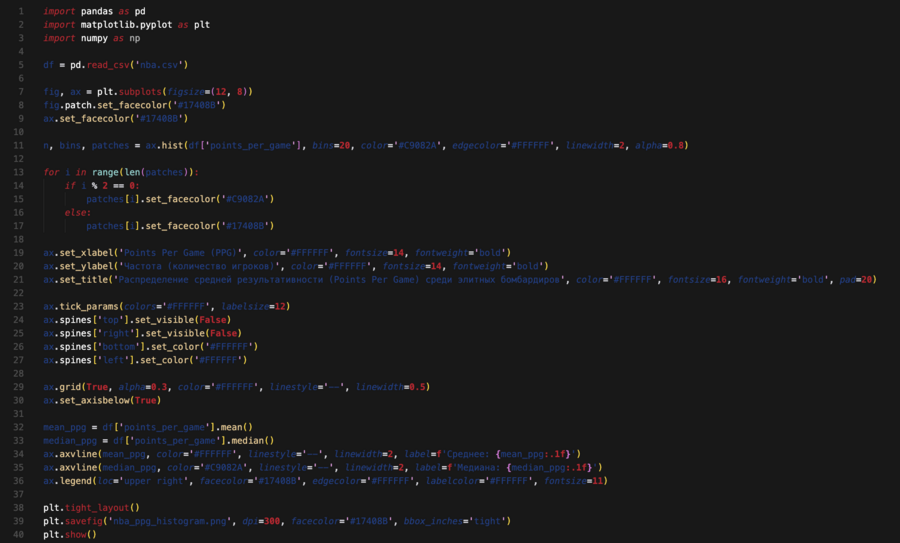Click the 'nba.csv' string on line 5
The width and height of the screenshot is (900, 543).
point(161,65)
